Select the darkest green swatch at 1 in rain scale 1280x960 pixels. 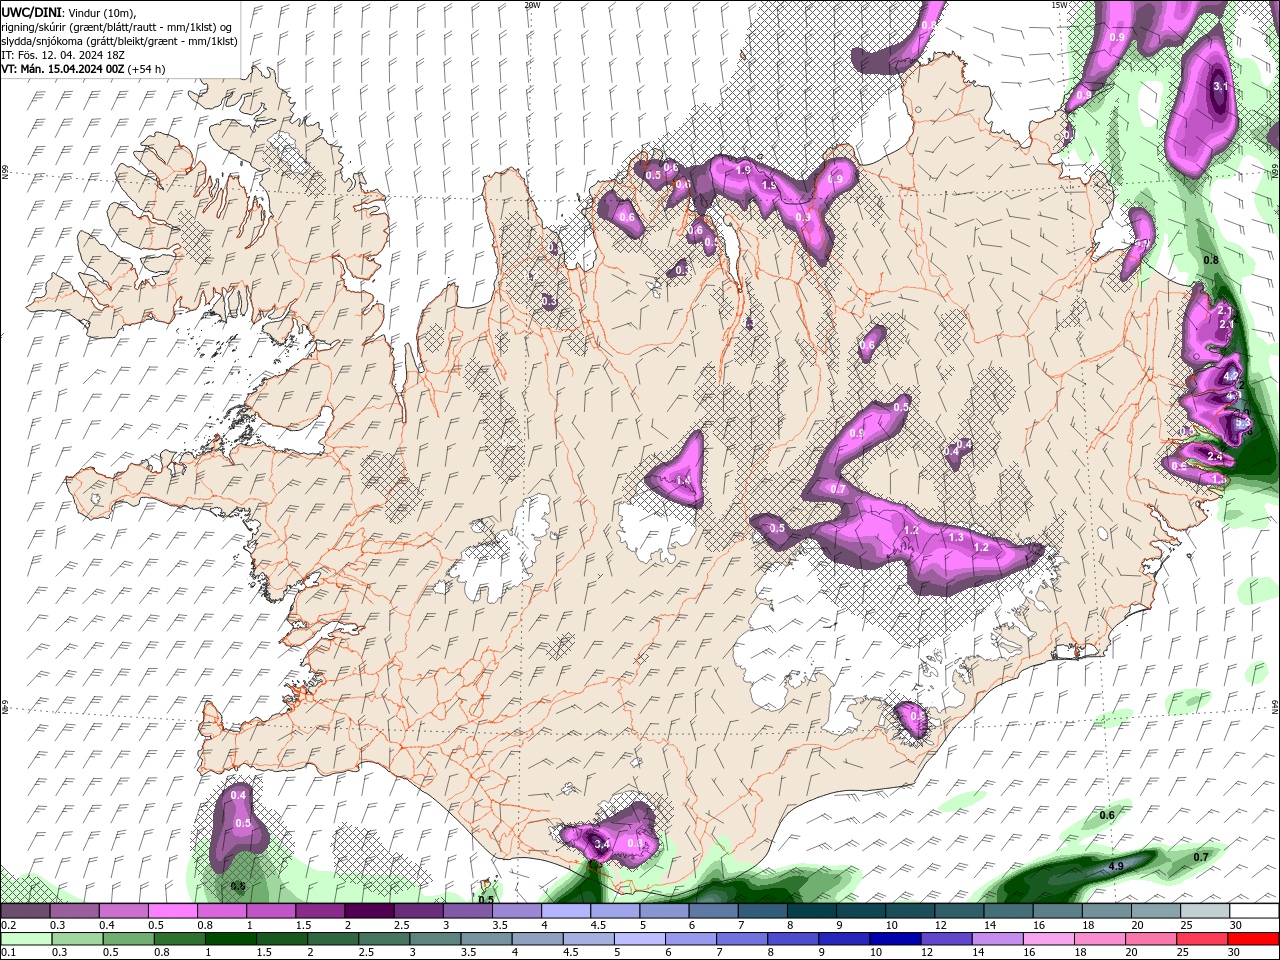231,939
